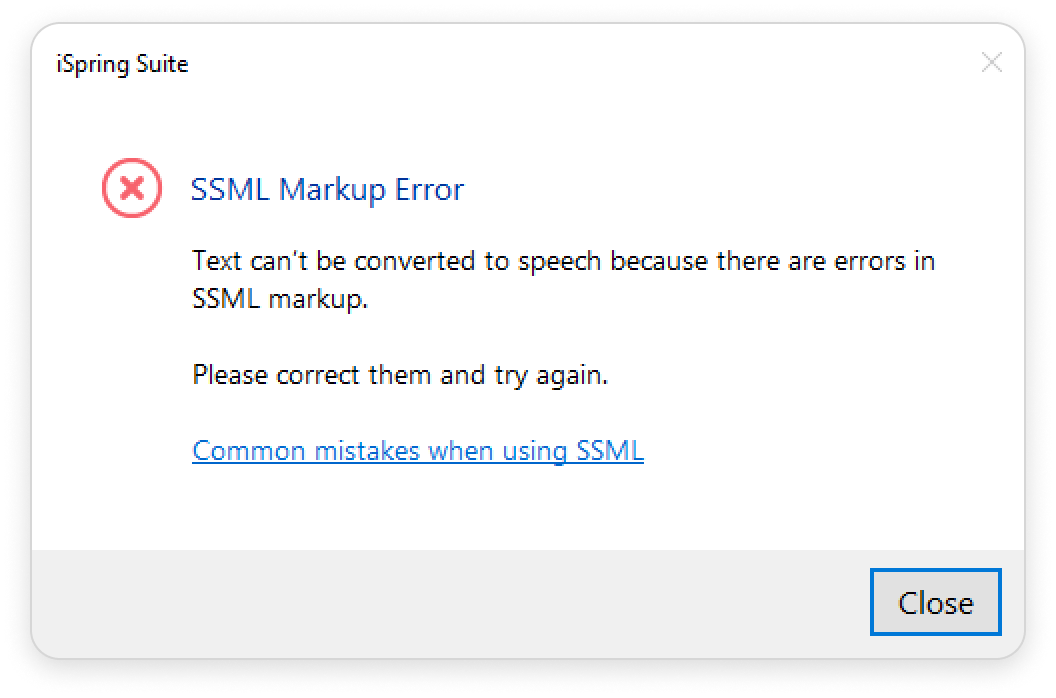Screen dimensions: 1056x698
Task: Click the 'SSML markup.' second message line
Action: click(x=280, y=299)
